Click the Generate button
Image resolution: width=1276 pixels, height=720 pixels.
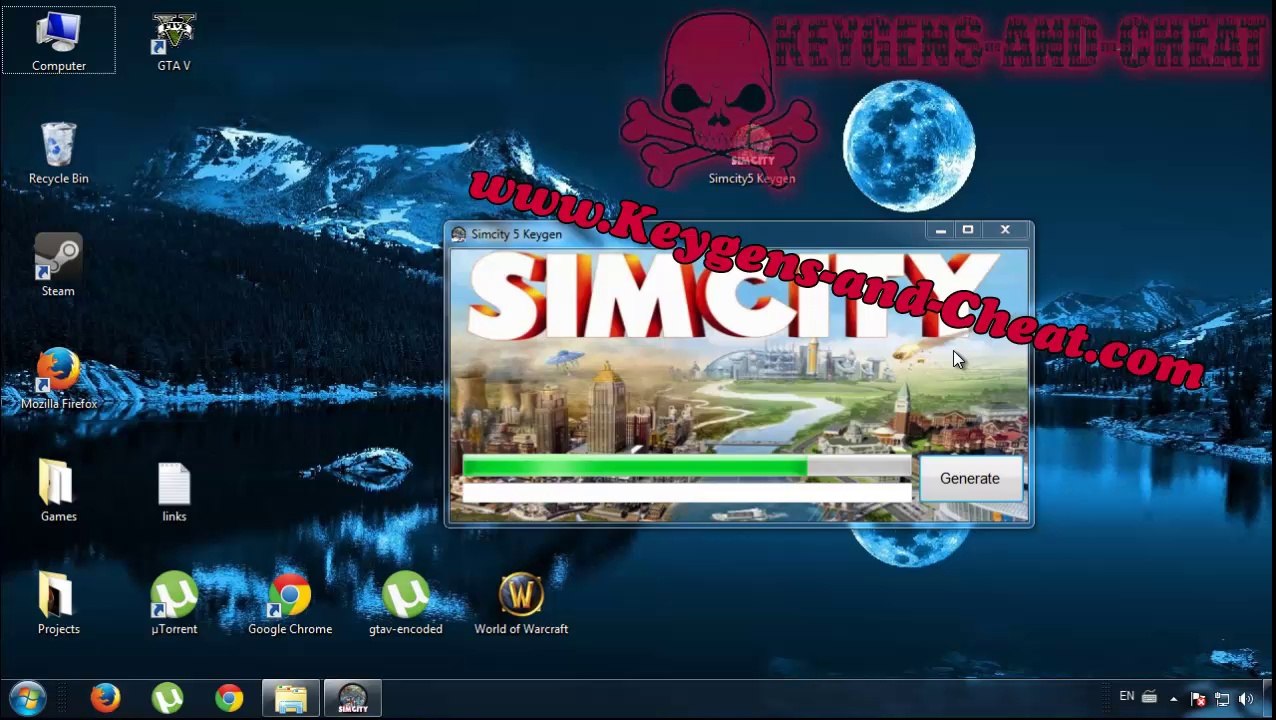click(x=970, y=478)
